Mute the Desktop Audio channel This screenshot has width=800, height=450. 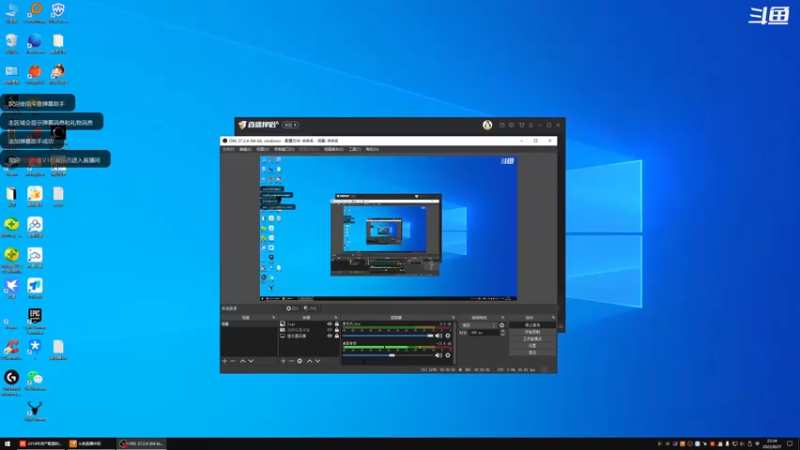point(438,356)
